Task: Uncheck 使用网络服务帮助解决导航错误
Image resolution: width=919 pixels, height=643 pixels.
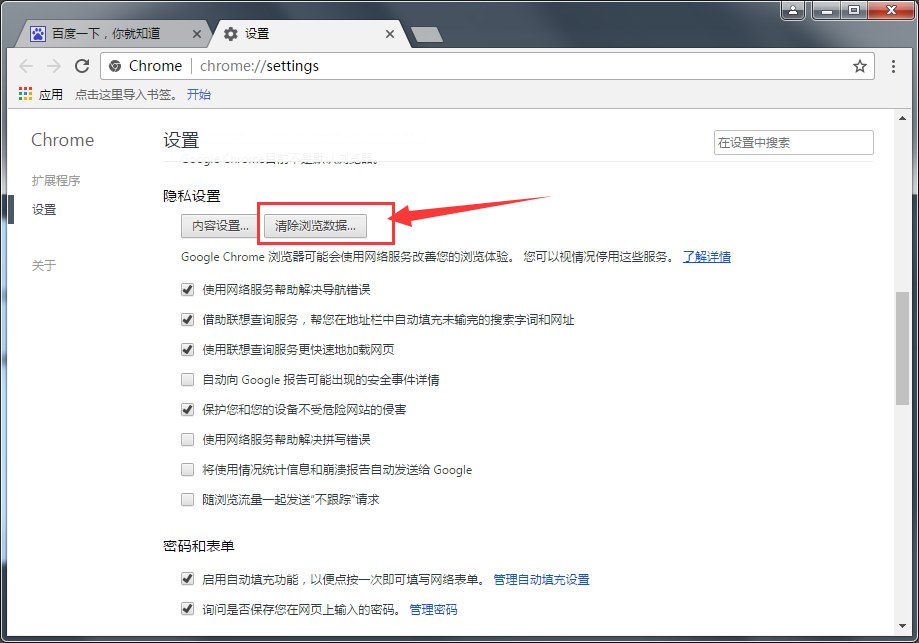Action: coord(187,290)
